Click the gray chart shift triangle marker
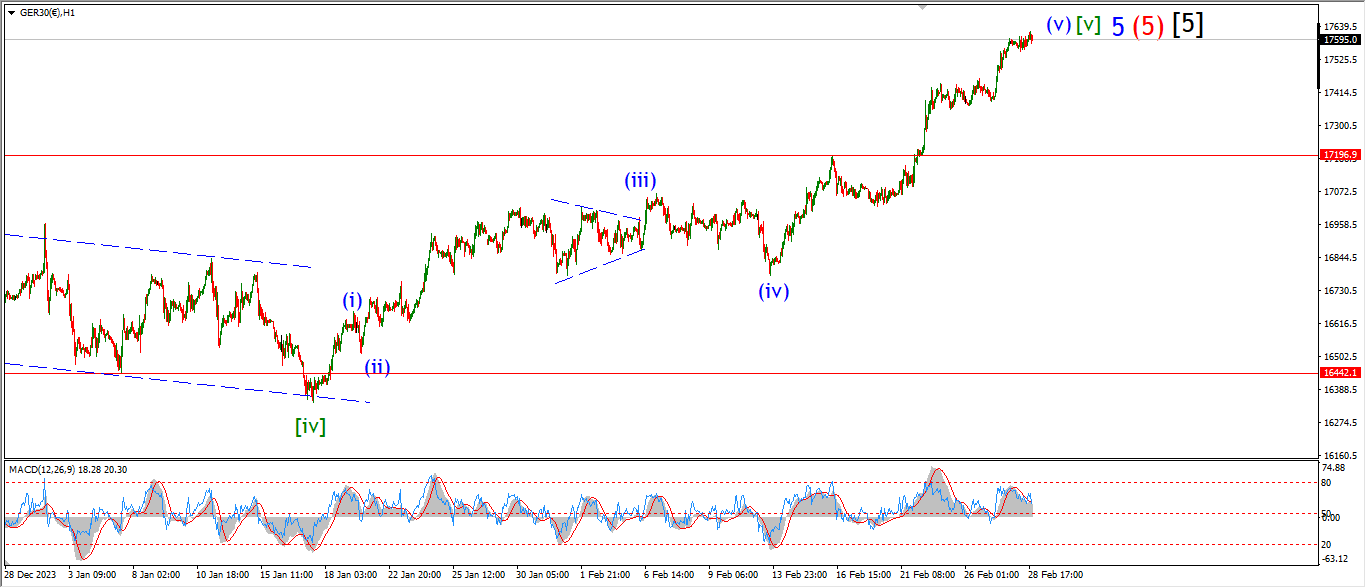The width and height of the screenshot is (1366, 588). (x=924, y=5)
